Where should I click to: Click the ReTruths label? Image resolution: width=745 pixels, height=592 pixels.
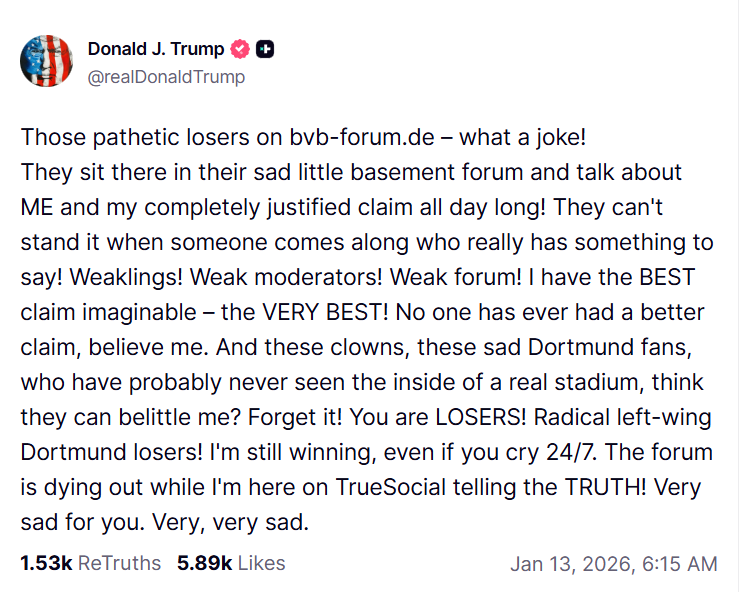(x=119, y=563)
